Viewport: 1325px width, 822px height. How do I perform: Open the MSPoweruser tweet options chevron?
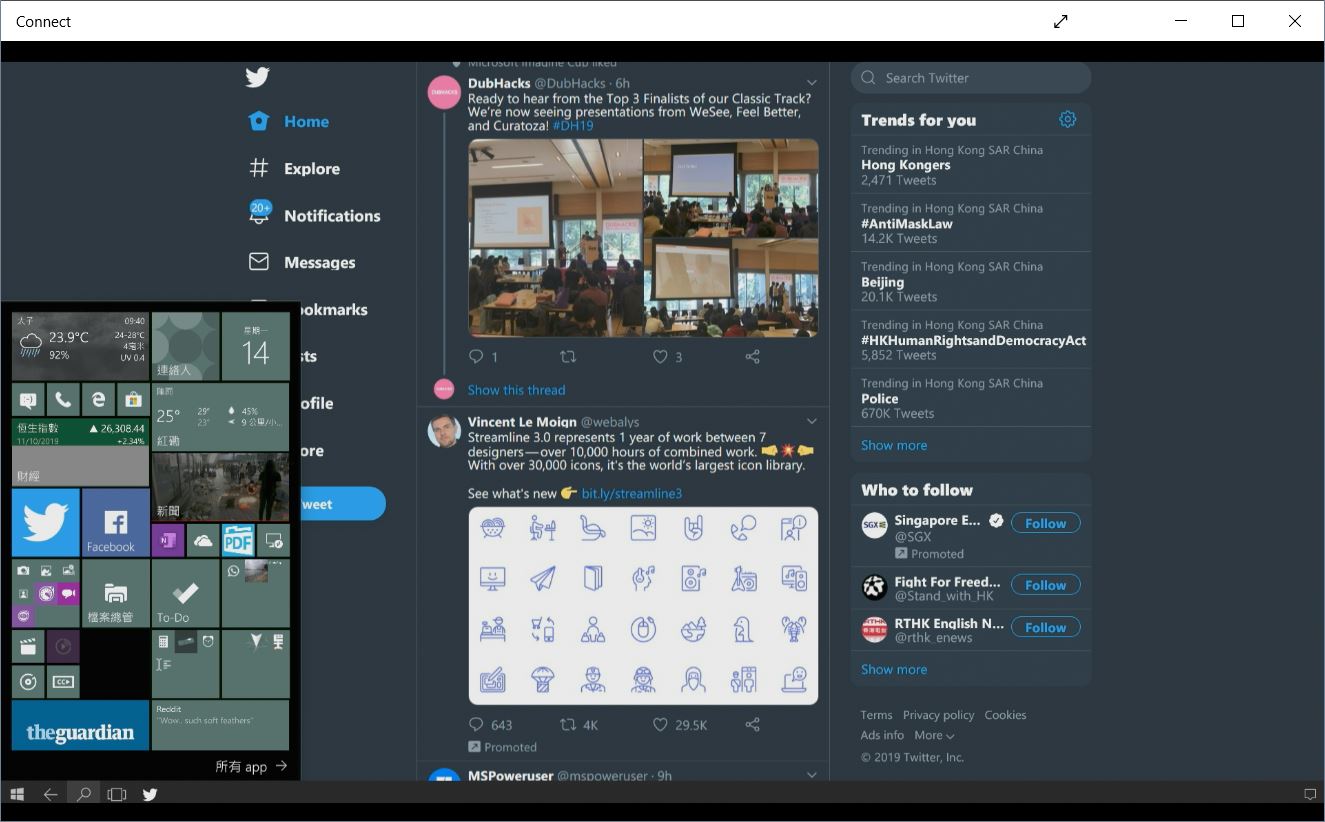812,775
